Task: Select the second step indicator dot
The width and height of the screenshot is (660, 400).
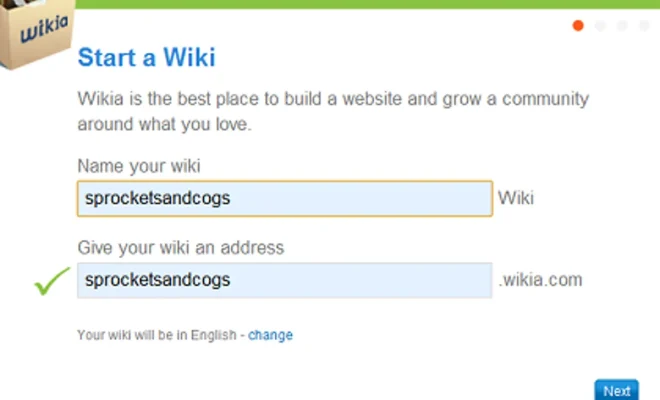Action: click(x=600, y=26)
